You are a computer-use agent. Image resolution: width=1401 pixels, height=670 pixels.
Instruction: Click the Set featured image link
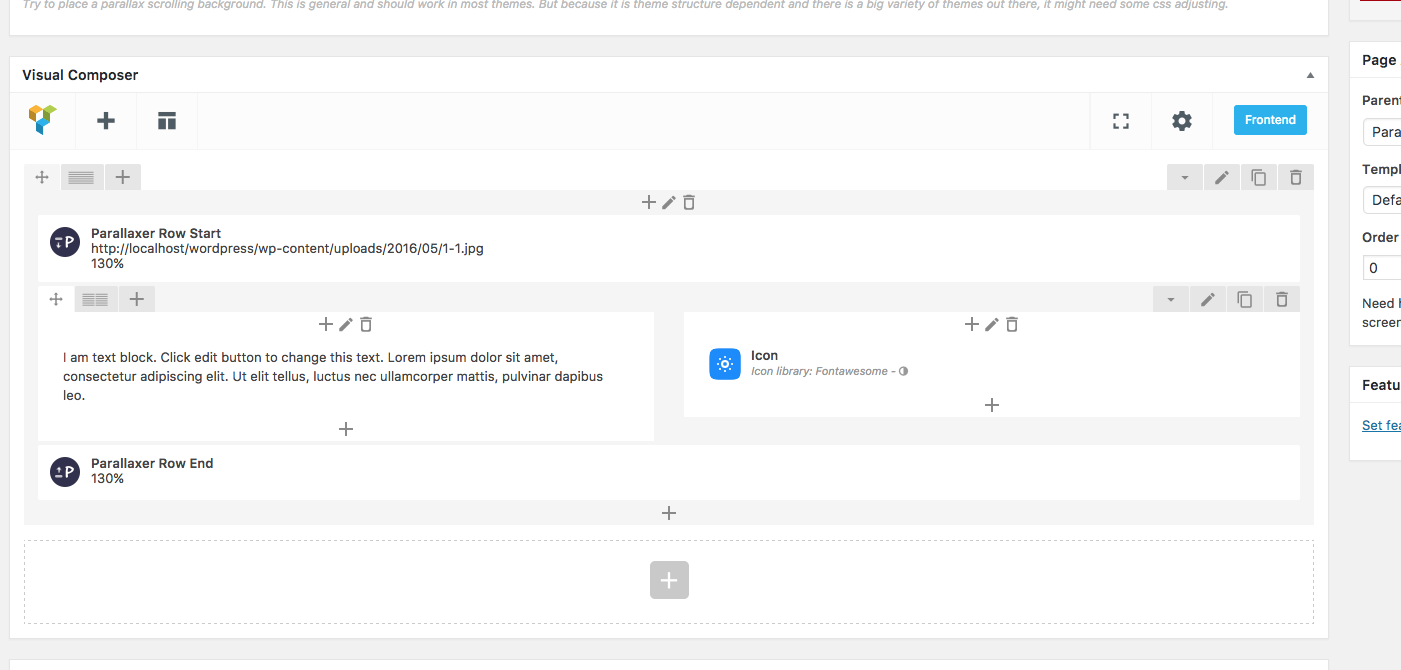(x=1381, y=425)
